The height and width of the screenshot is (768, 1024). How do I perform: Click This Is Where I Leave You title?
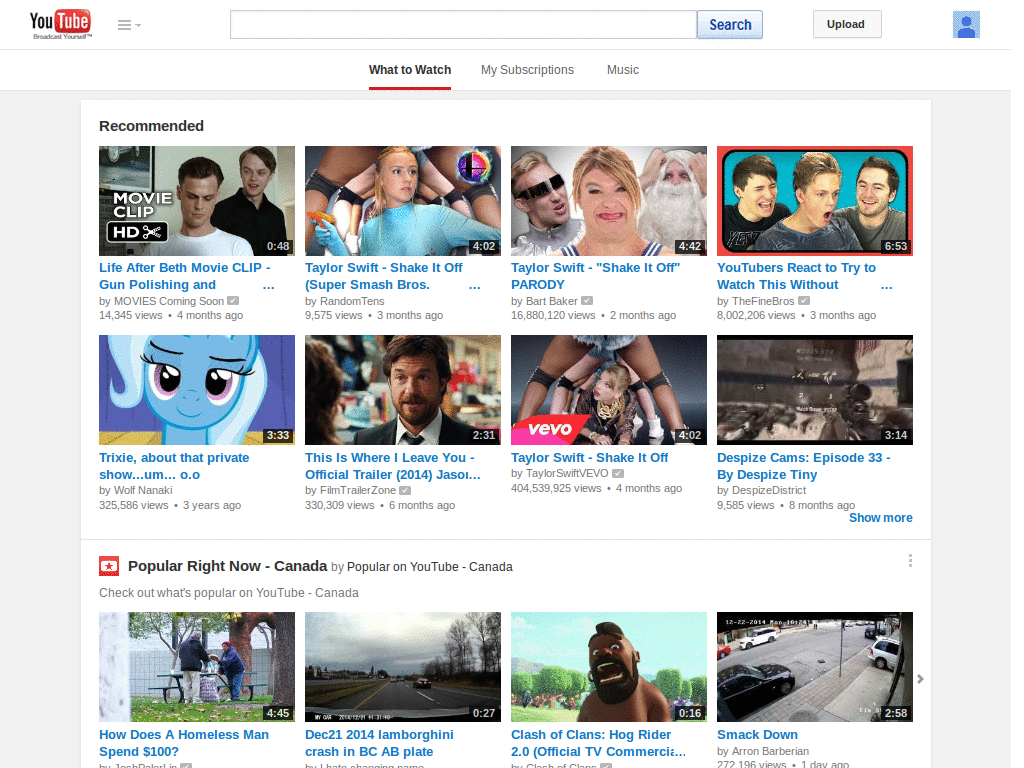point(392,466)
